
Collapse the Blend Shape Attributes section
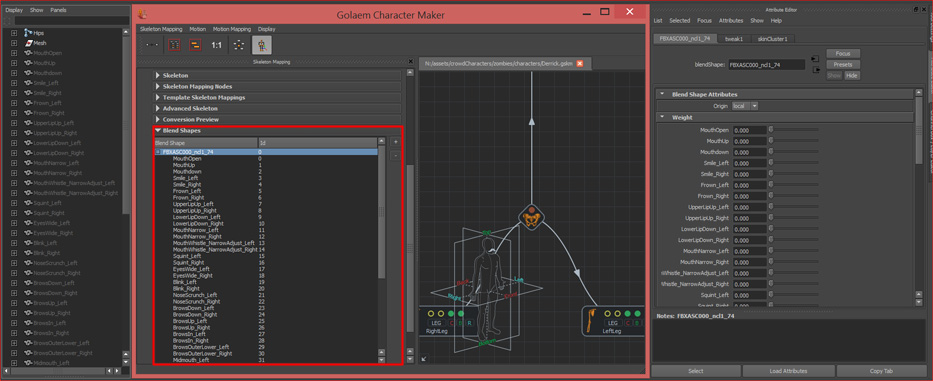[x=662, y=94]
